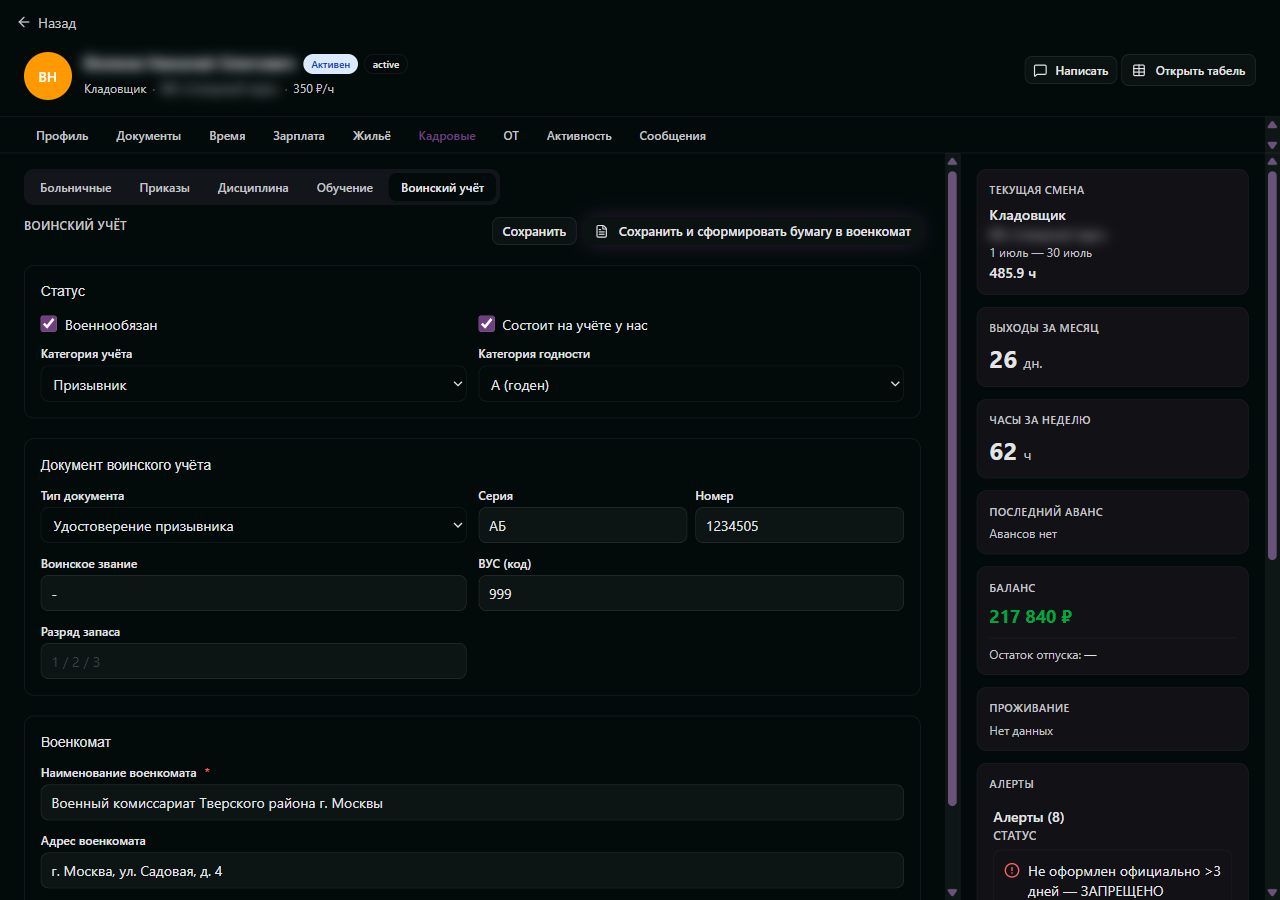The width and height of the screenshot is (1280, 900).
Task: Select the Зарплата tab
Action: 299,136
